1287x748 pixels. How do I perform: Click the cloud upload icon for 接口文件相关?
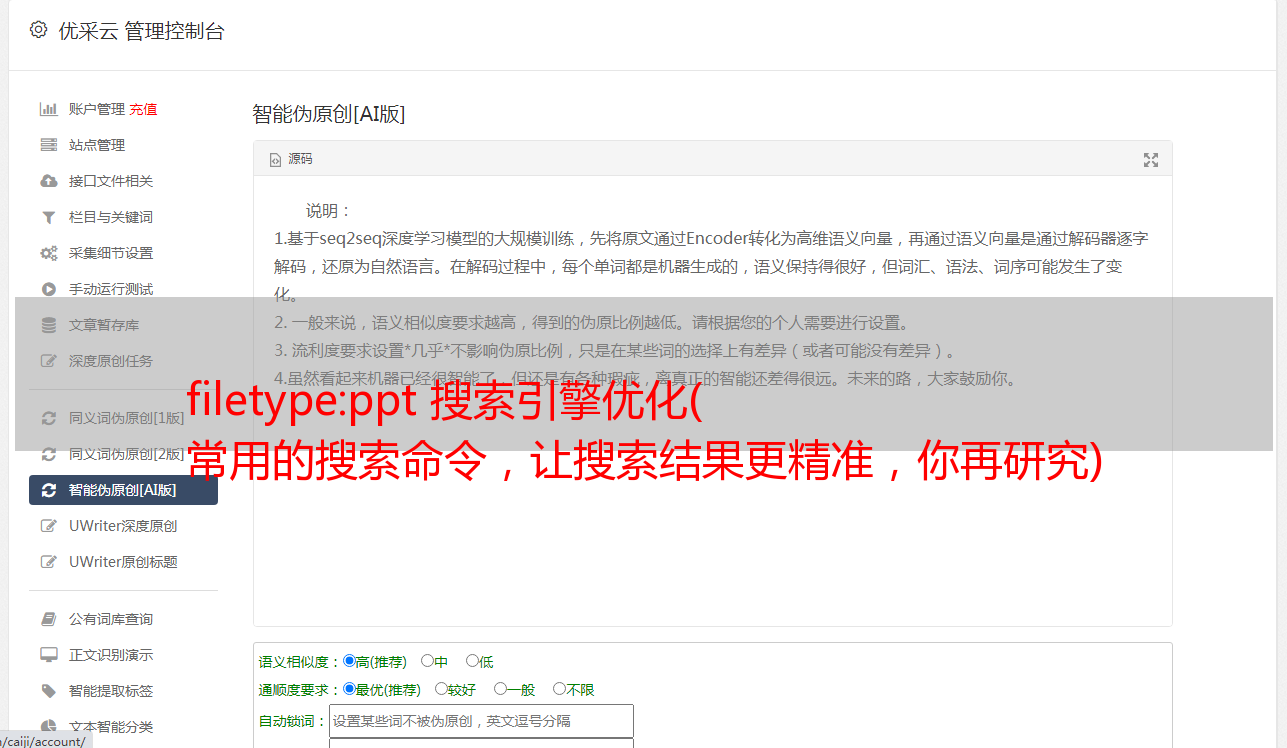tap(48, 181)
